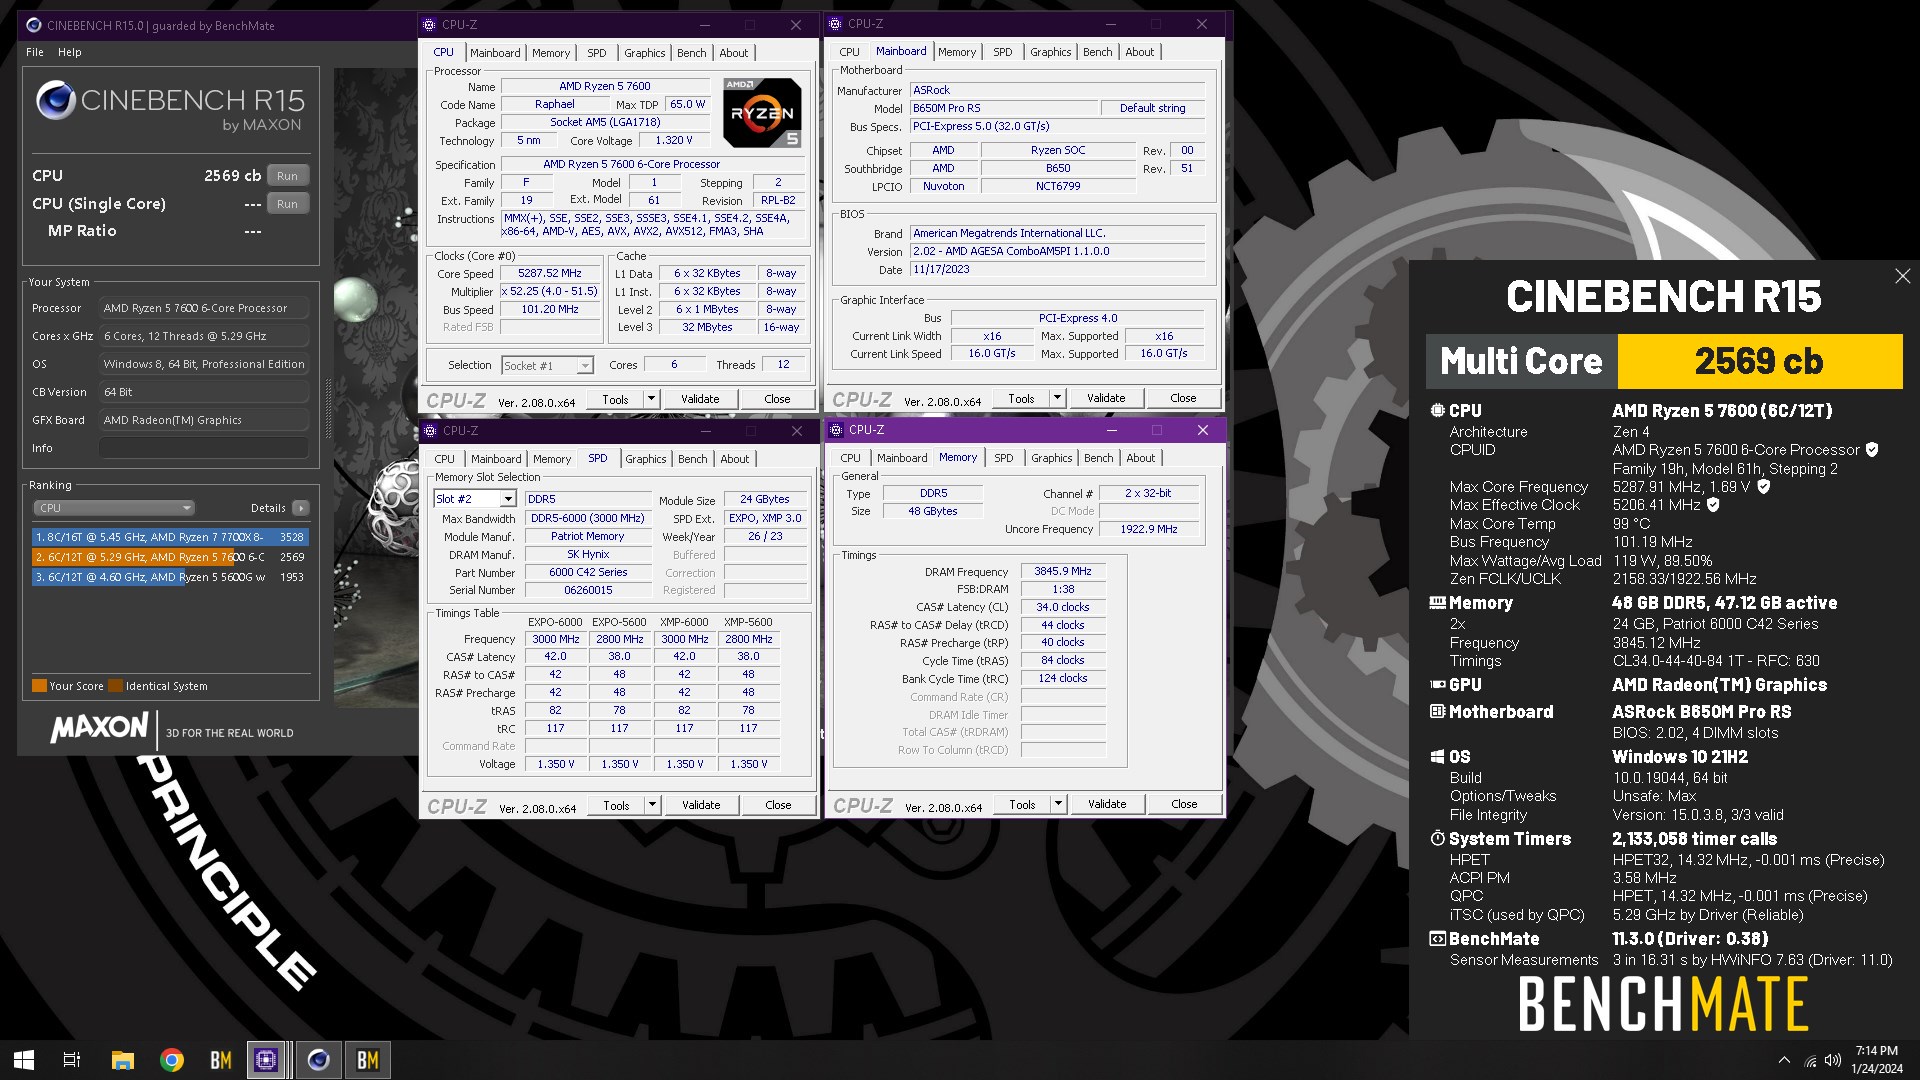Switch to CPU-Z taskbar icon

pos(267,1060)
